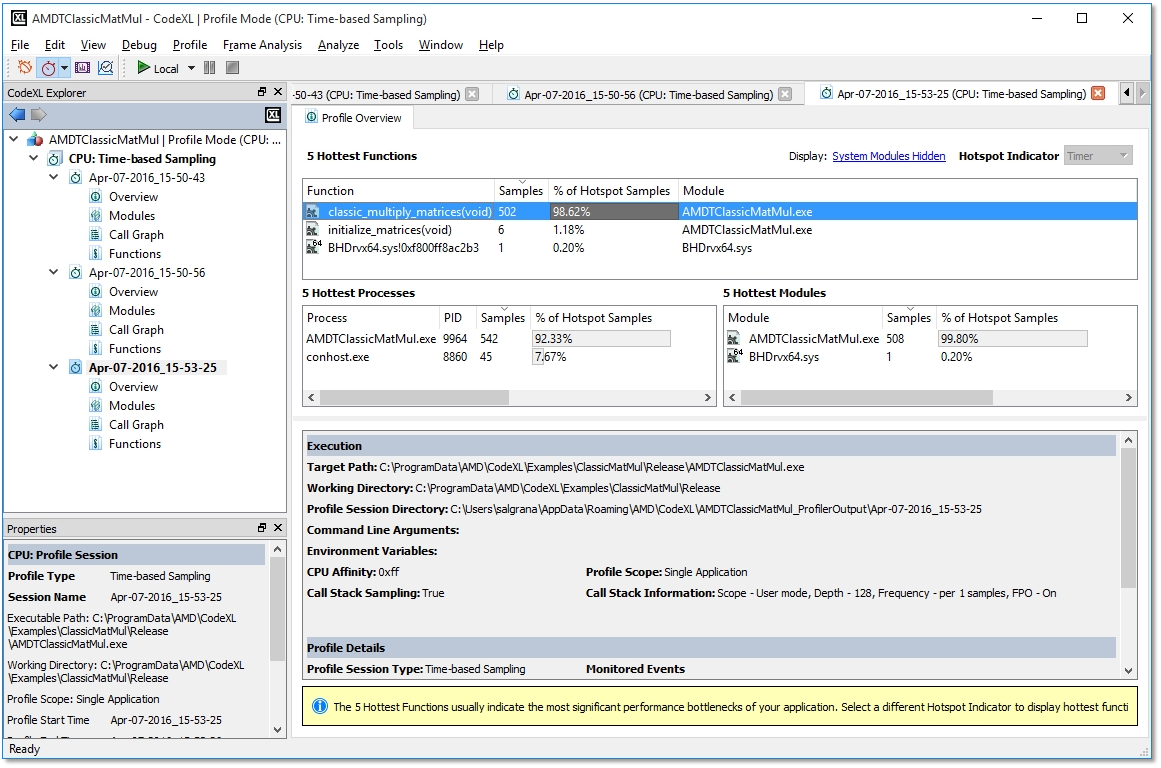Open Functions under session Apr-07-2016_15-50-56
Image resolution: width=1161 pixels, height=768 pixels.
tap(135, 349)
